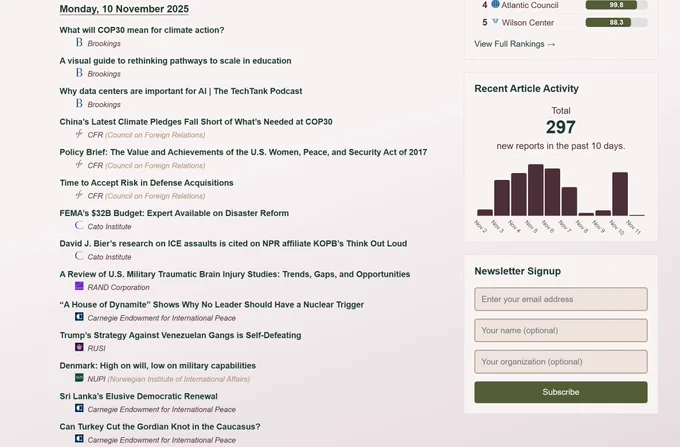Click Brookings logo under the COP30 article
Viewport: 680px width, 447px height.
pyautogui.click(x=79, y=42)
